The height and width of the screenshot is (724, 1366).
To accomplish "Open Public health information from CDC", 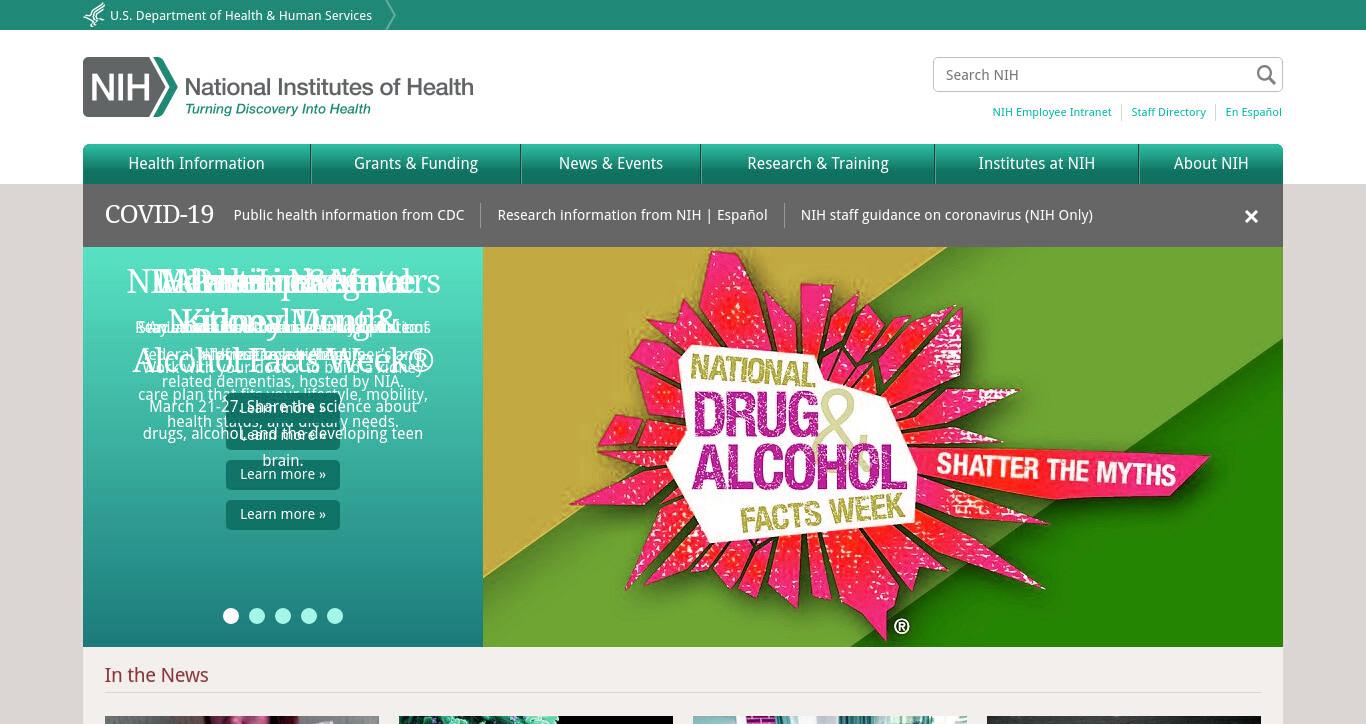I will click(x=348, y=215).
